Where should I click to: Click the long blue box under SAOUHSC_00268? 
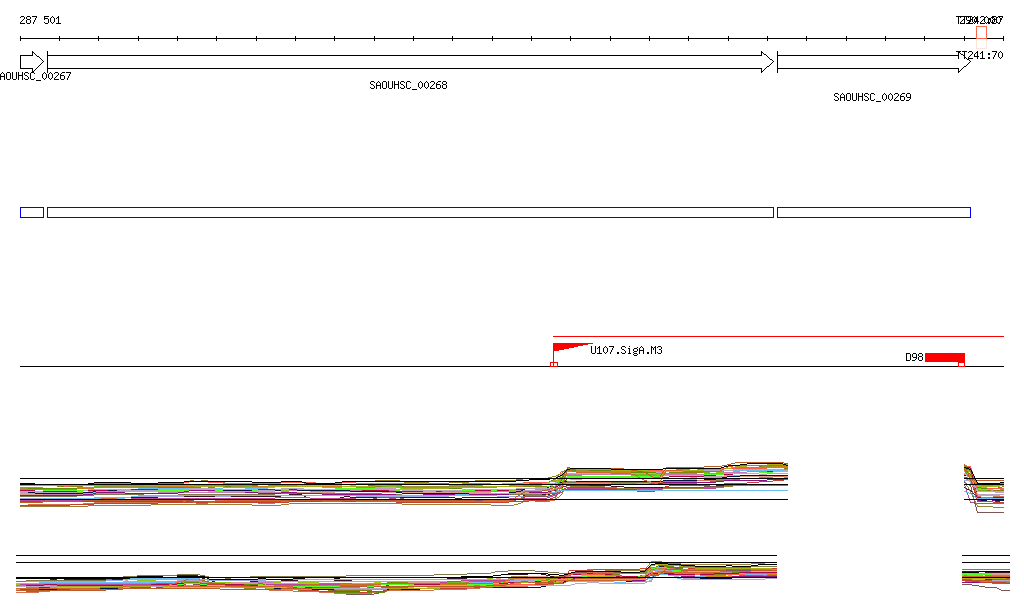[x=411, y=212]
